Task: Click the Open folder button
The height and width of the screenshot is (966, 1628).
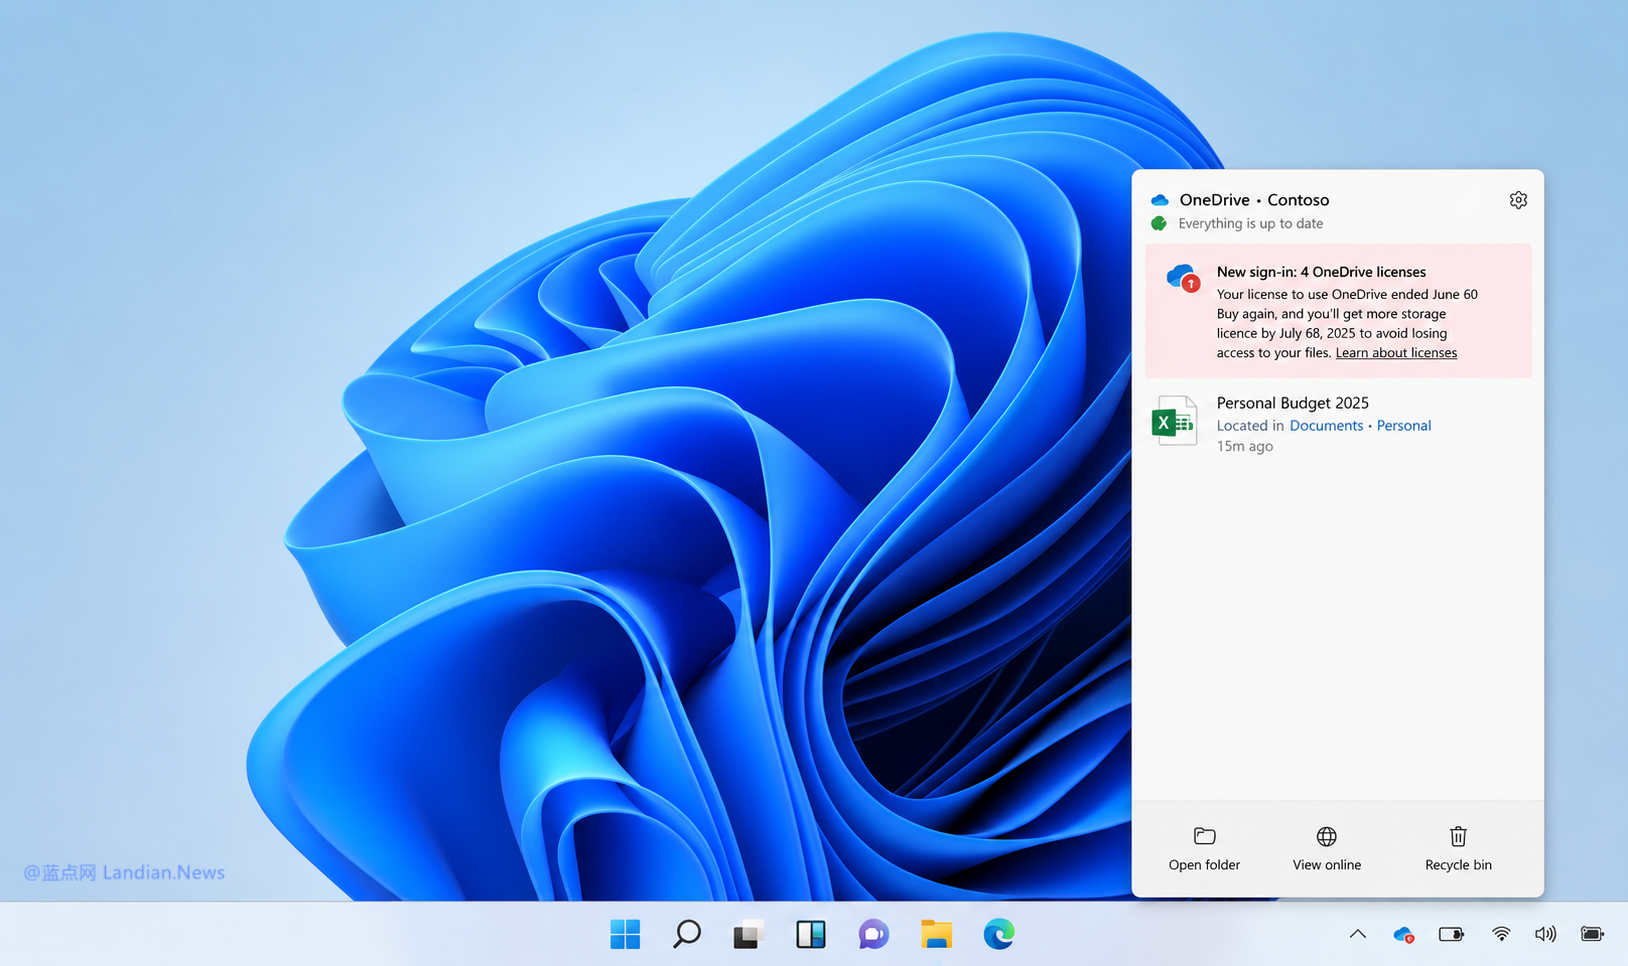Action: [1204, 849]
